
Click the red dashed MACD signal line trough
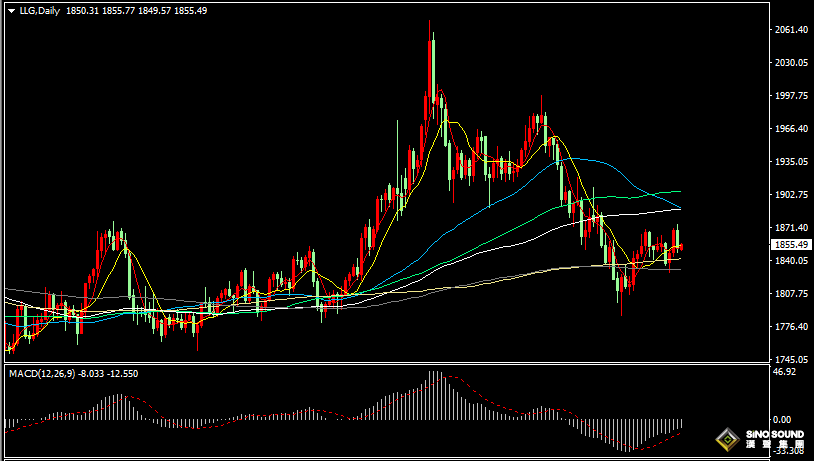point(634,449)
